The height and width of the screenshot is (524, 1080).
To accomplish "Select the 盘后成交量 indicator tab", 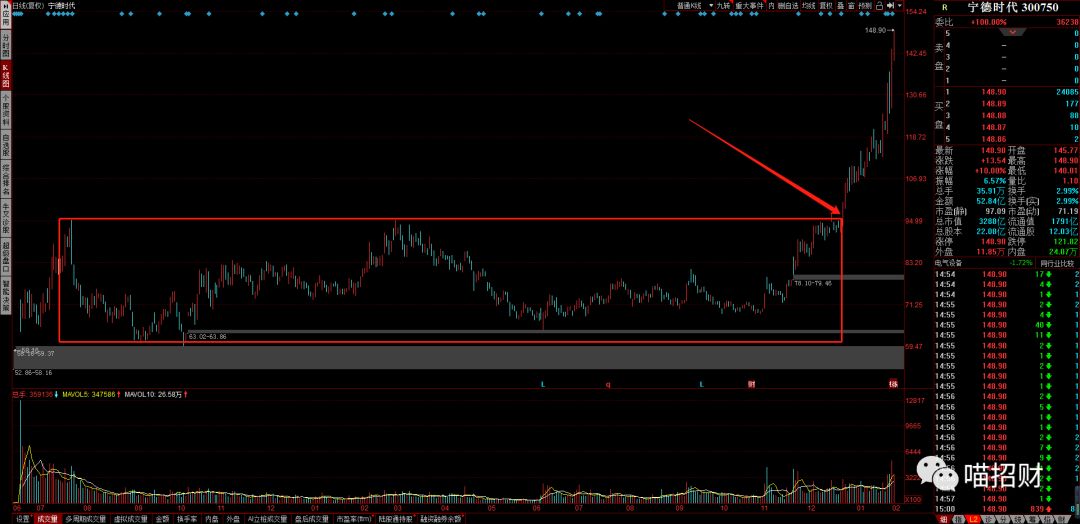I will (x=311, y=518).
